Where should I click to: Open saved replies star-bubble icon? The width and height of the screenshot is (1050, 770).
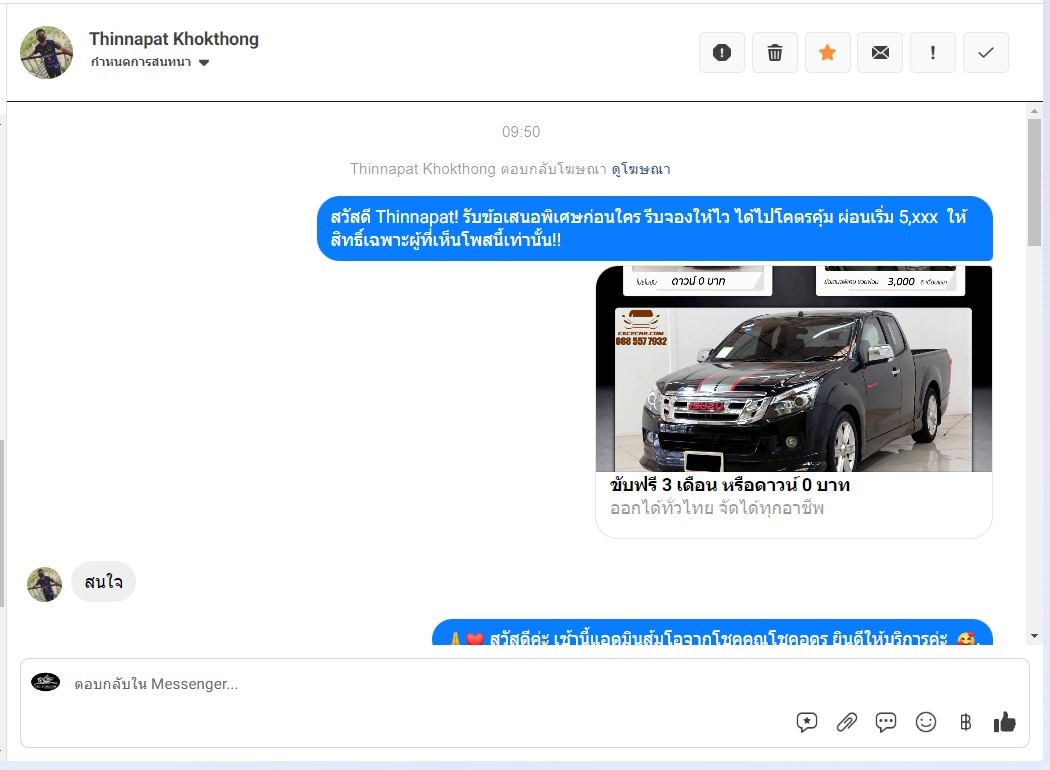coord(807,722)
